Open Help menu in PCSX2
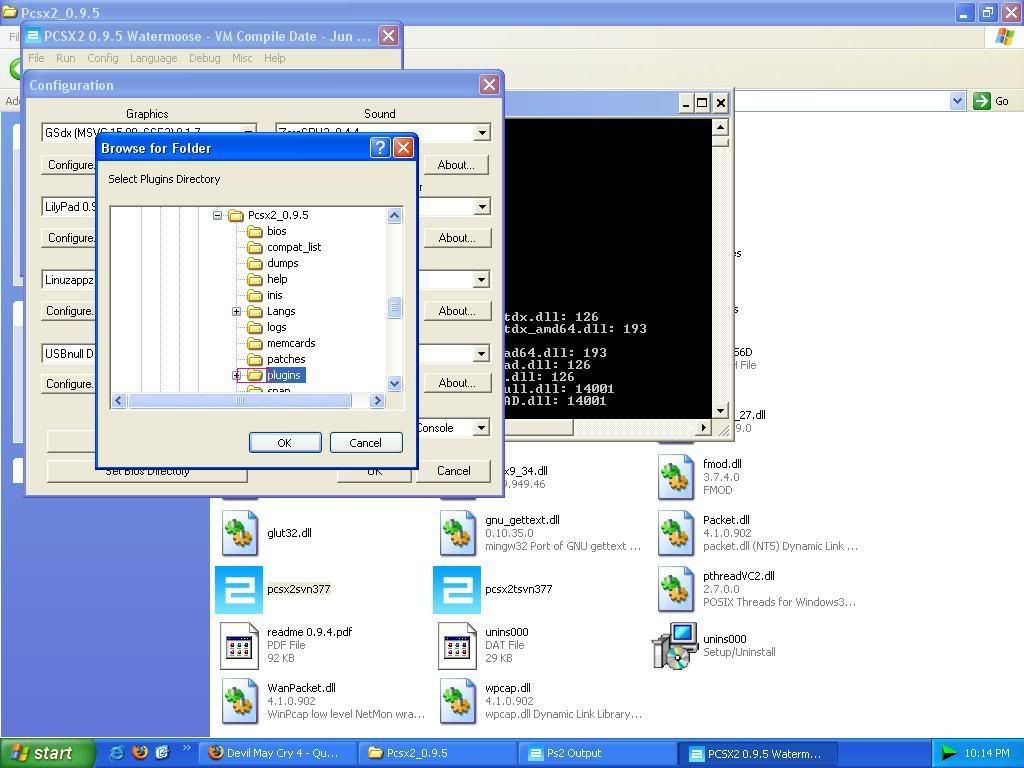Image resolution: width=1024 pixels, height=768 pixels. click(274, 58)
